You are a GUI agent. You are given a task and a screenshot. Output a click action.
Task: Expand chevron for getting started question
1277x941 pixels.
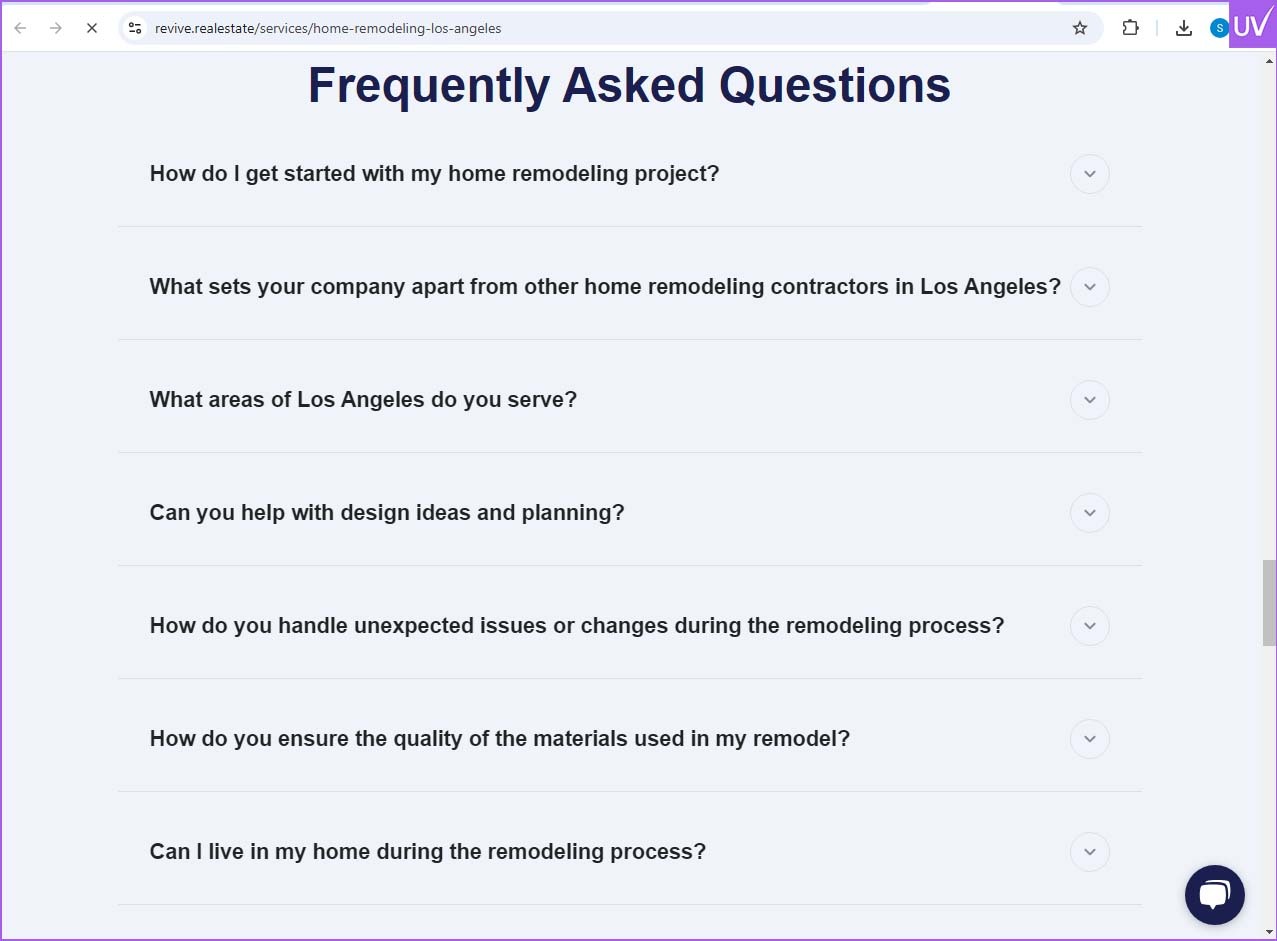click(x=1090, y=174)
